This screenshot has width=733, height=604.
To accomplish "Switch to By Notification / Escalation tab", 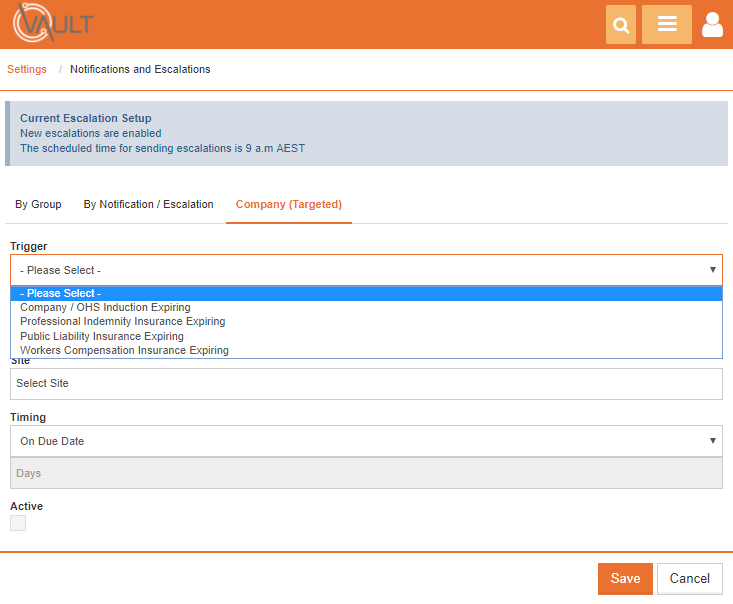I will [149, 204].
